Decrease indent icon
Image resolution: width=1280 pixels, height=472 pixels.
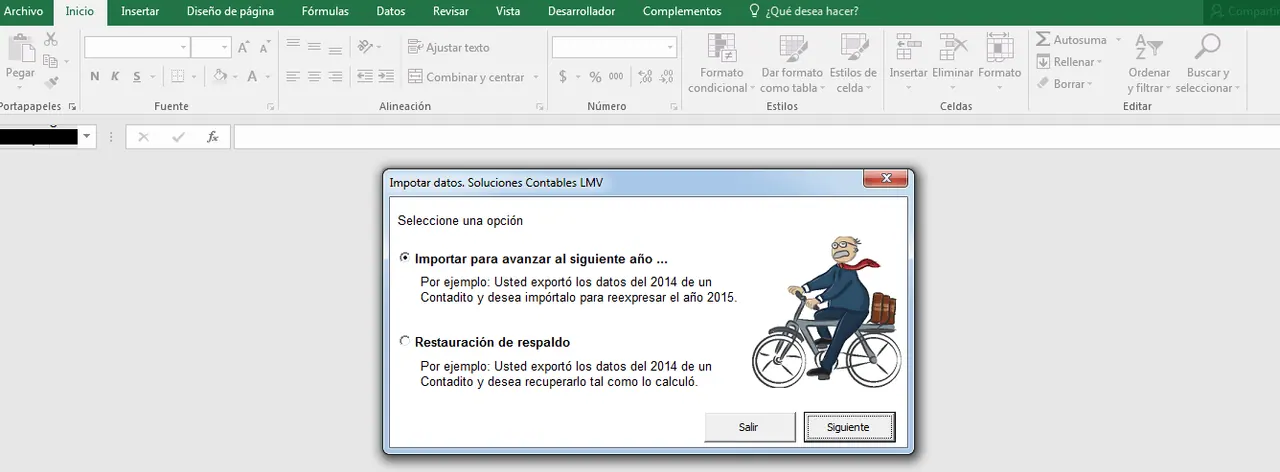click(x=364, y=77)
